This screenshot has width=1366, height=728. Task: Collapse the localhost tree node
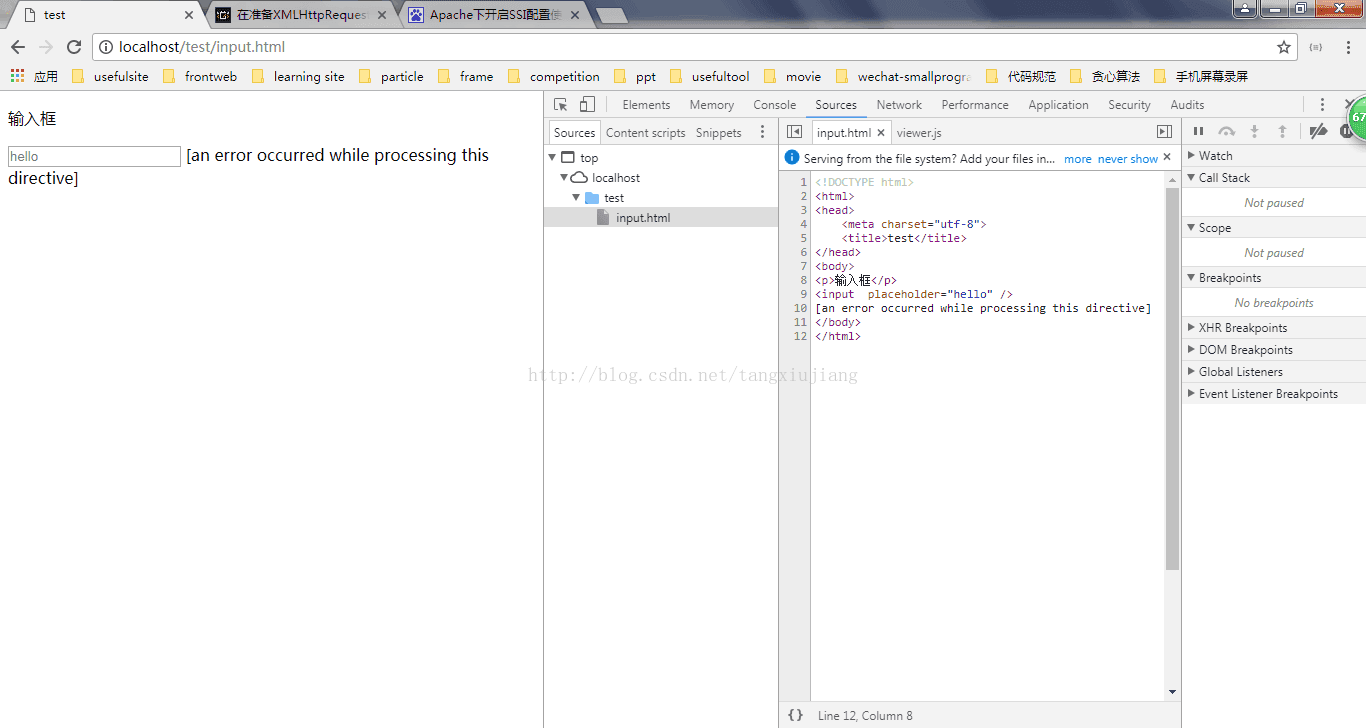tap(564, 178)
